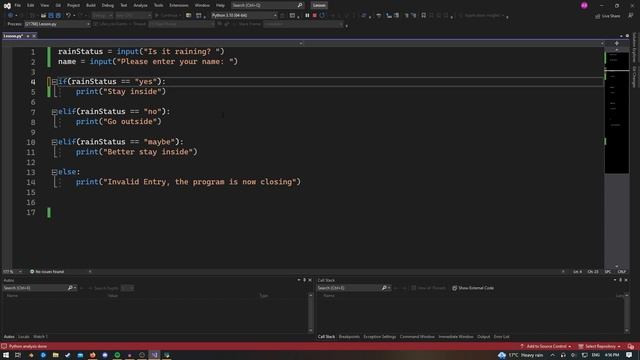Open the Task View taskbar icon
Screen dimensions: 640x360
[x=18, y=355]
